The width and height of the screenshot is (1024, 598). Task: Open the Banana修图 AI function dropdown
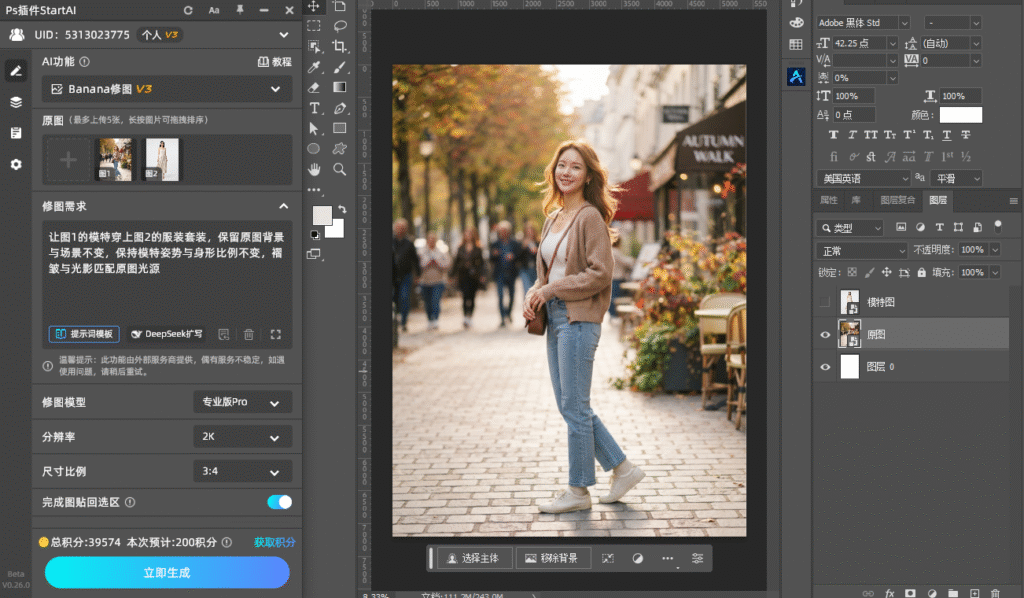pyautogui.click(x=167, y=89)
